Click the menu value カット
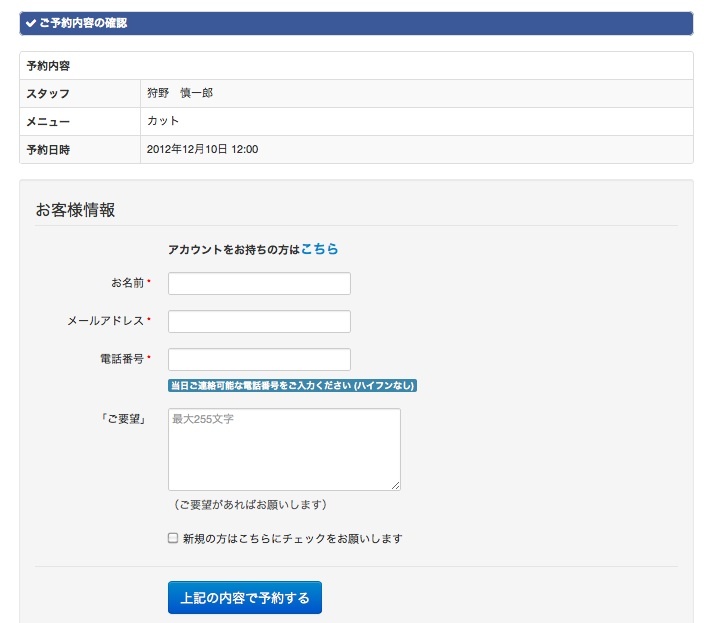The image size is (709, 623). tap(163, 121)
